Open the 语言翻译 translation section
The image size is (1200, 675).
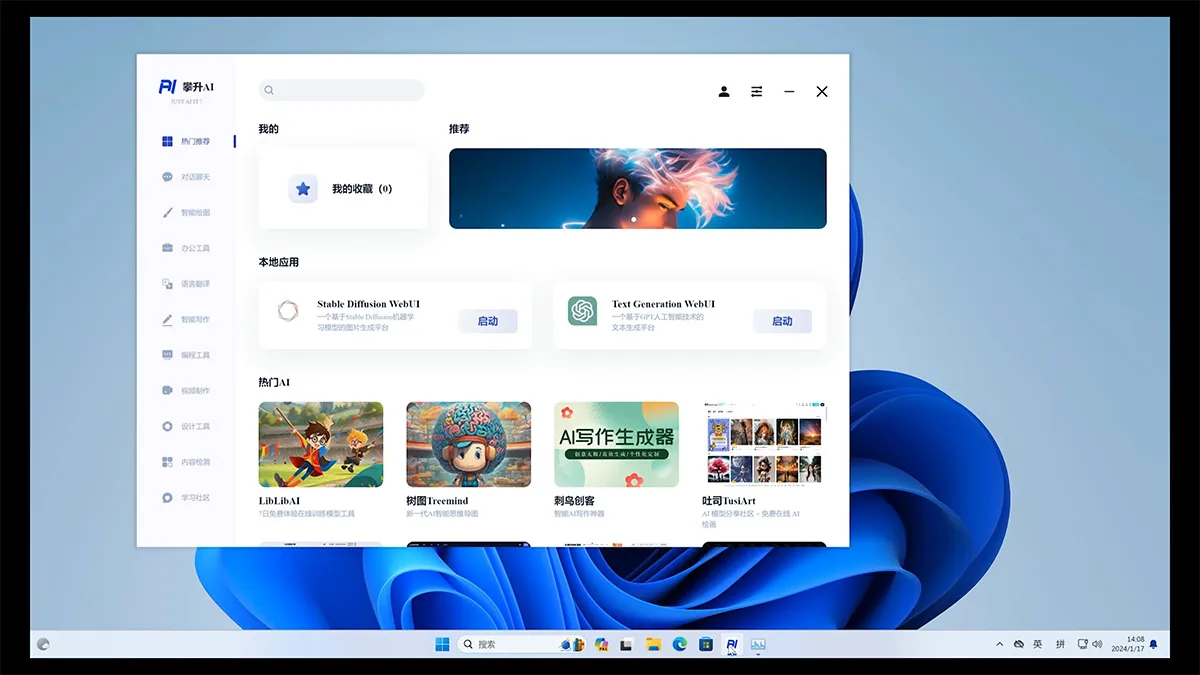tap(186, 284)
